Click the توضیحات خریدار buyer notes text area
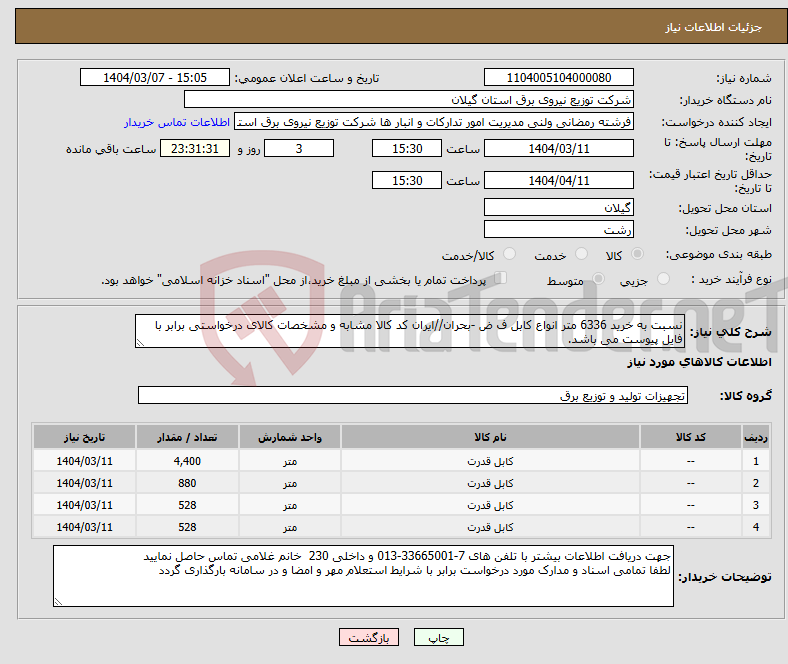This screenshot has height=664, width=788. pyautogui.click(x=364, y=576)
